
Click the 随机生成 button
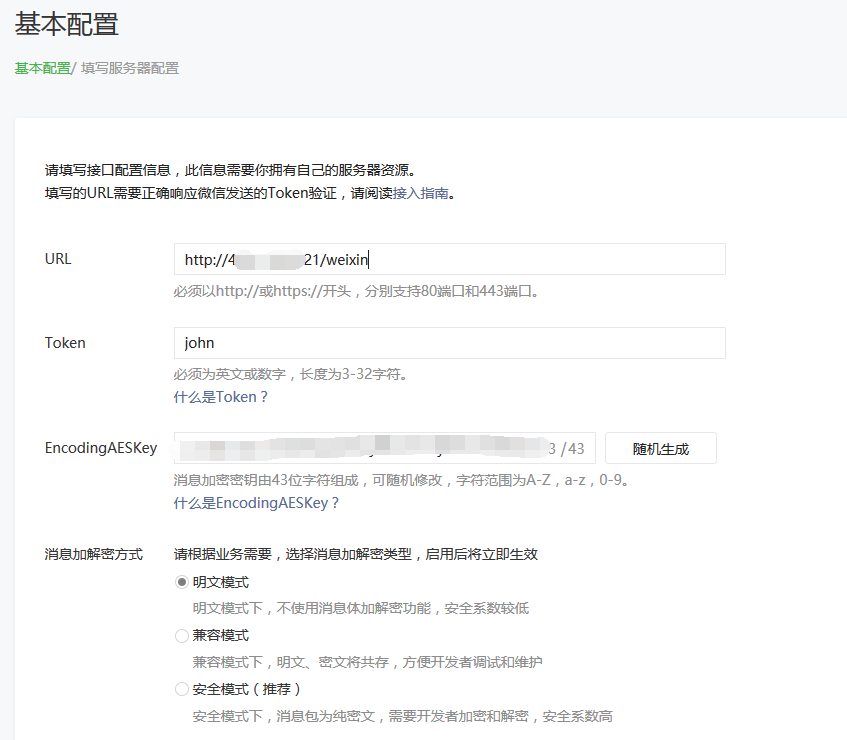point(661,448)
